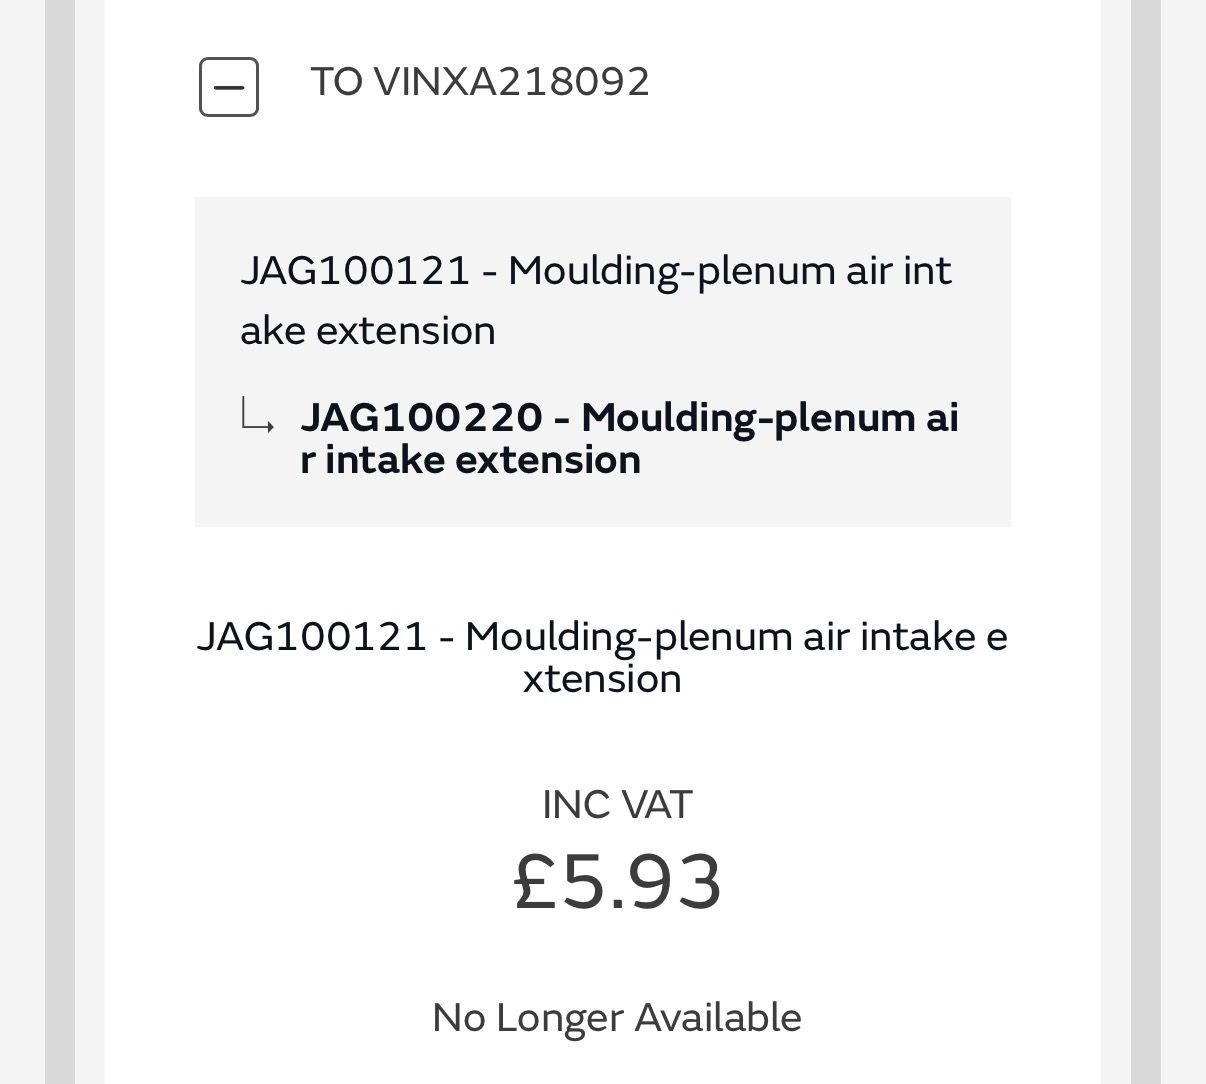The width and height of the screenshot is (1206, 1084).
Task: Click the "Moulding-plenum ai" bold text
Action: click(770, 417)
